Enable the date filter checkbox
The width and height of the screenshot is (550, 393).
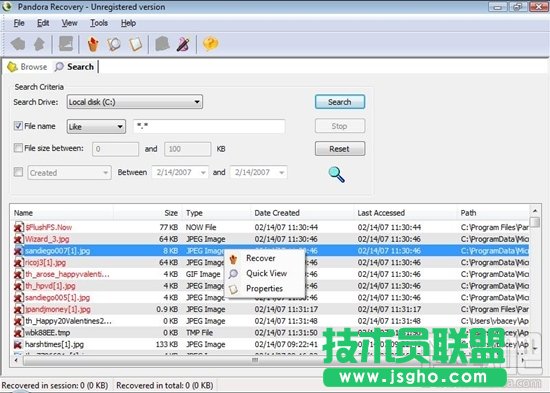(x=18, y=172)
